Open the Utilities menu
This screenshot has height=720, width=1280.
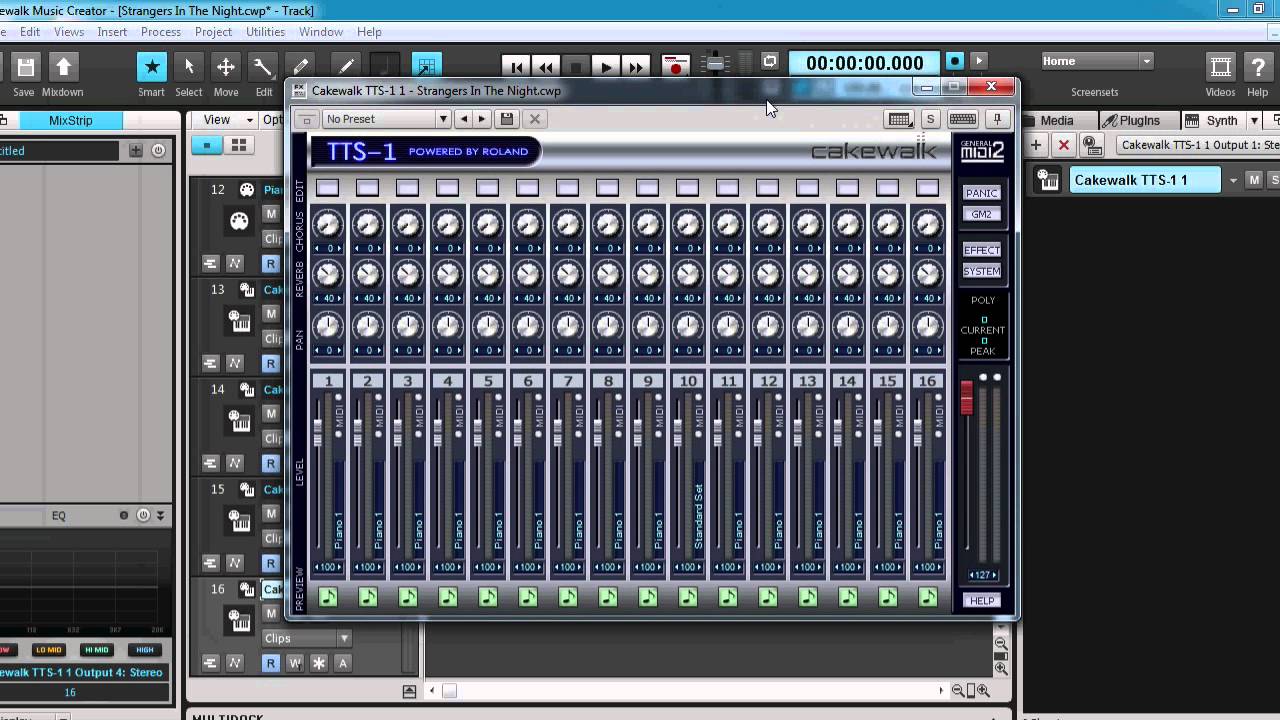point(265,32)
